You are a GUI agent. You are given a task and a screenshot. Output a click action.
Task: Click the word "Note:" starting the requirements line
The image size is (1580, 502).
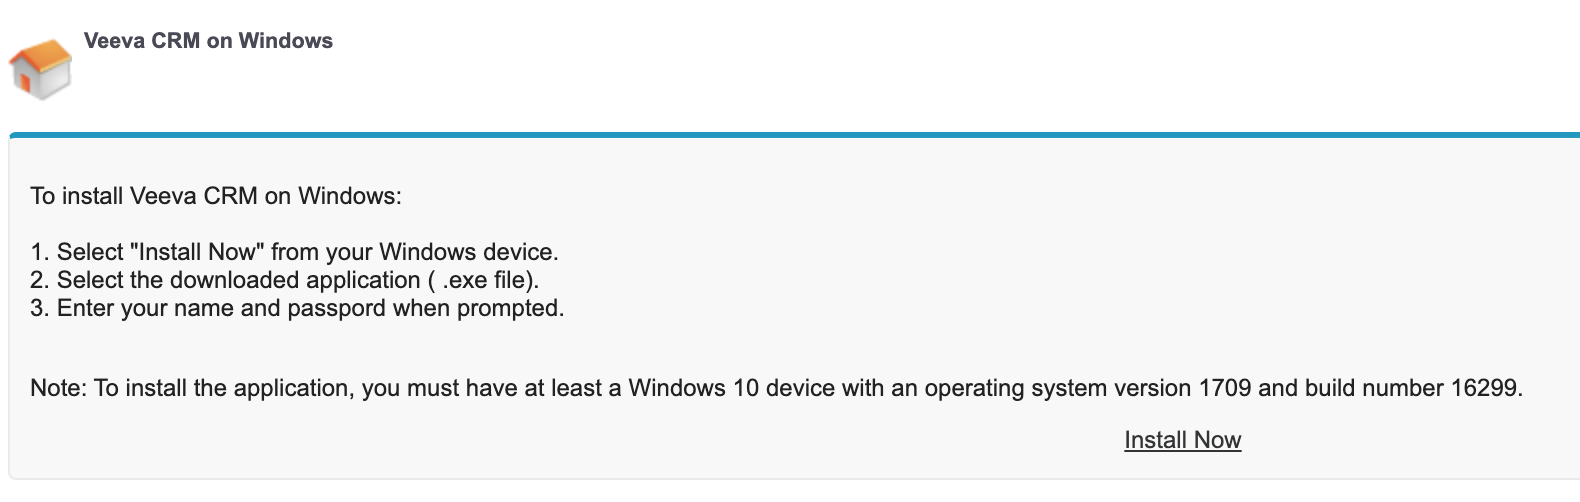click(x=59, y=388)
